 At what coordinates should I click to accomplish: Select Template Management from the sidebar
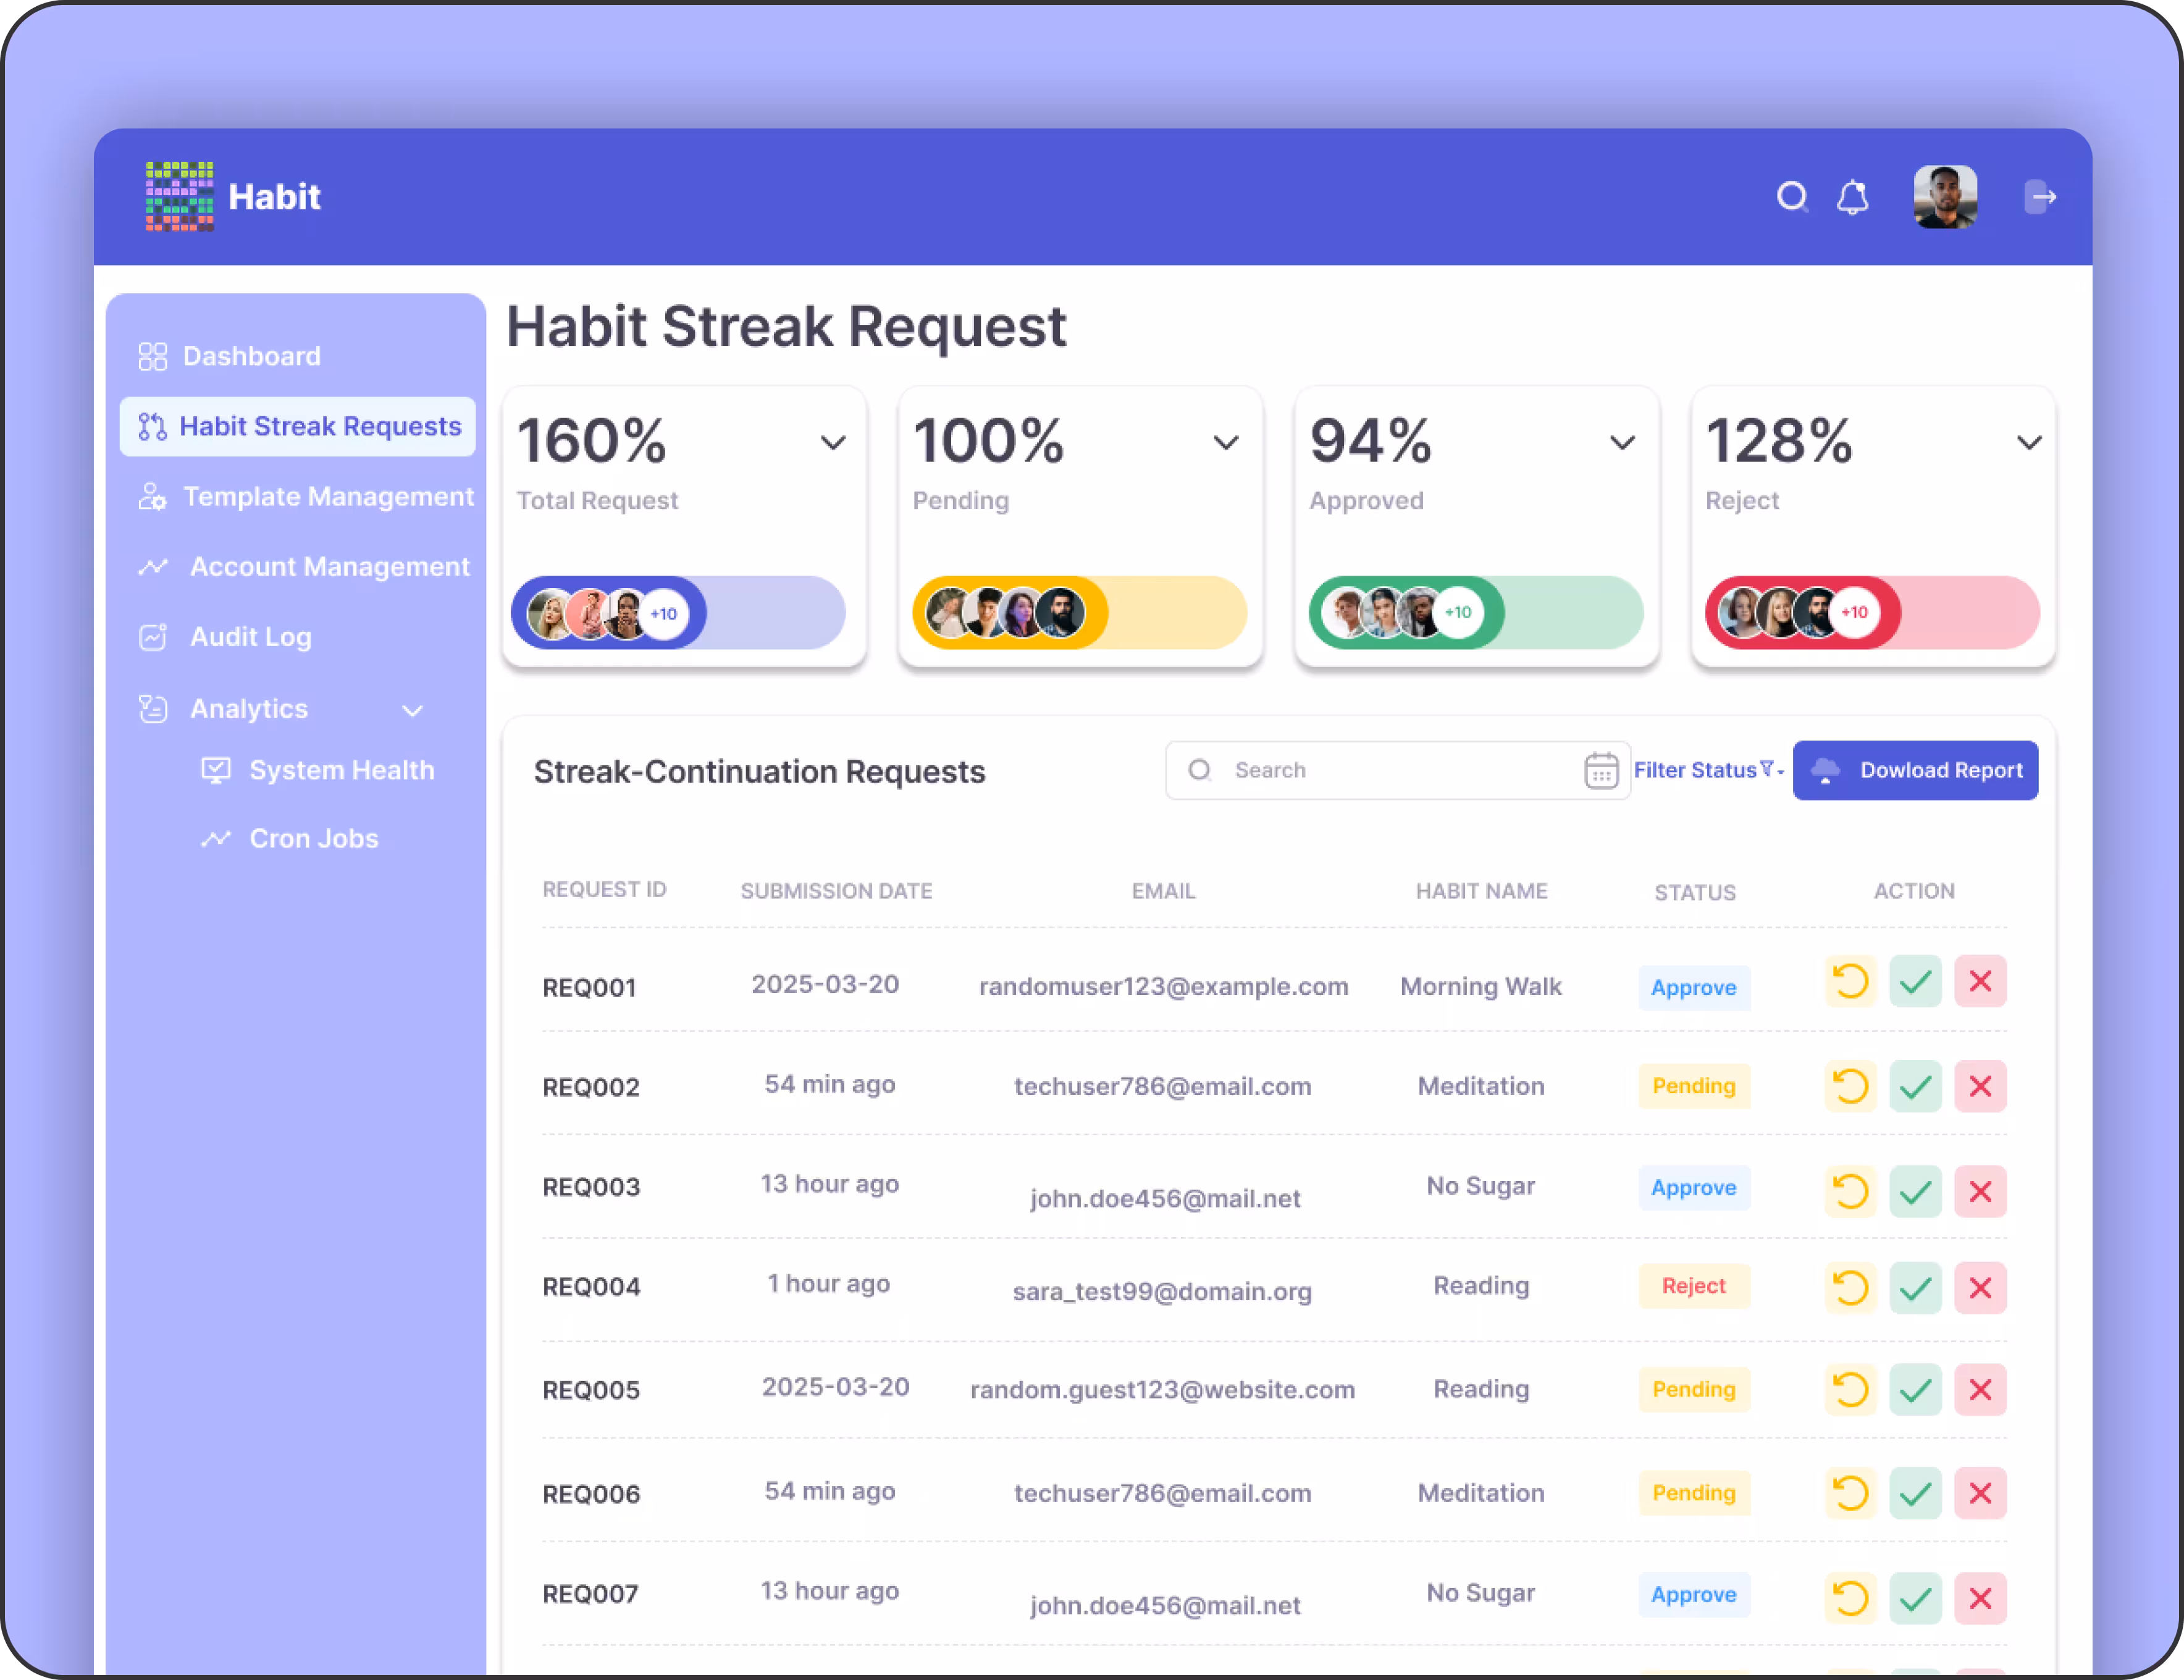[x=328, y=496]
